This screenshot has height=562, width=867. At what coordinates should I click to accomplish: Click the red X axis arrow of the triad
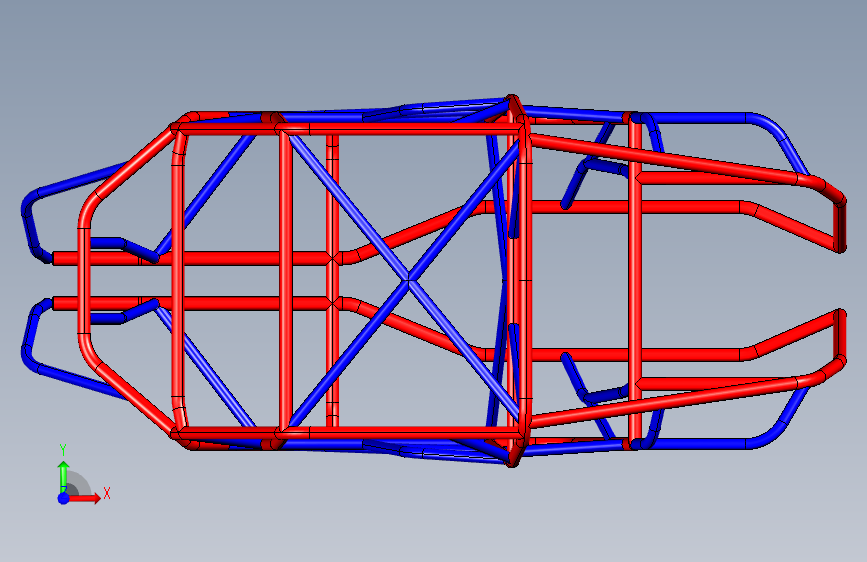coord(85,498)
